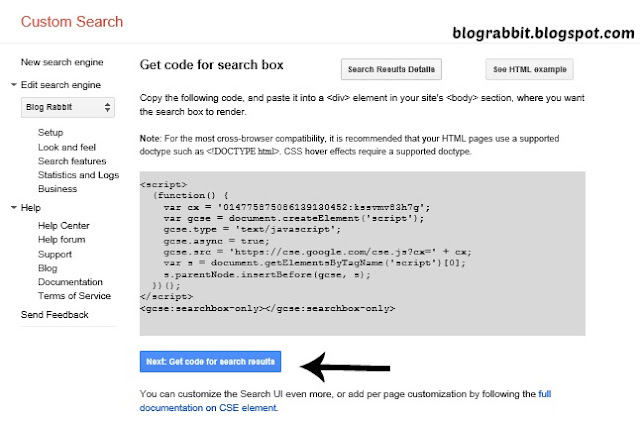Click Send Feedback

pyautogui.click(x=55, y=314)
